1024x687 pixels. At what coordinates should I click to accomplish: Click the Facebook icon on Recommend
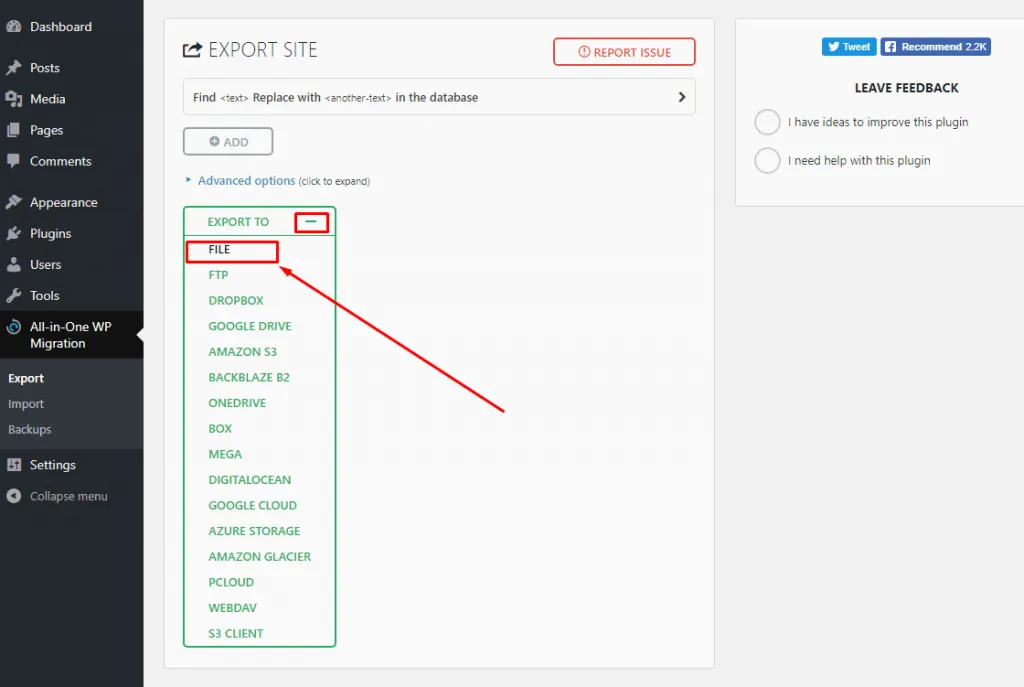[x=890, y=46]
